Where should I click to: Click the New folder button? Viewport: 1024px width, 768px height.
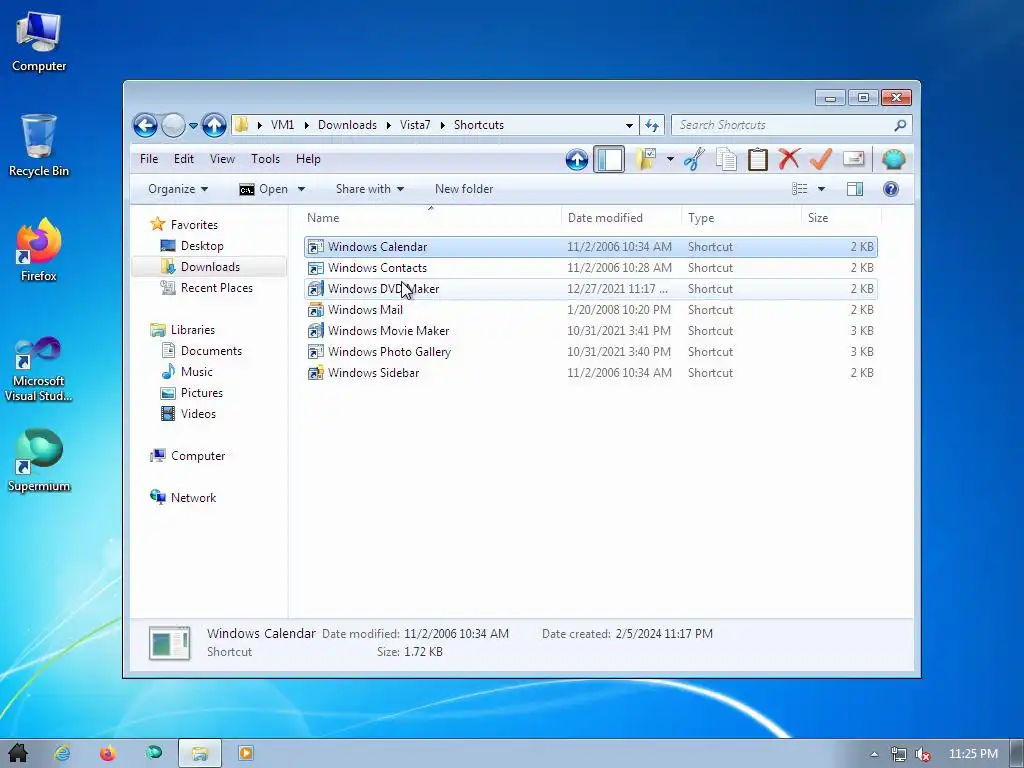click(464, 189)
